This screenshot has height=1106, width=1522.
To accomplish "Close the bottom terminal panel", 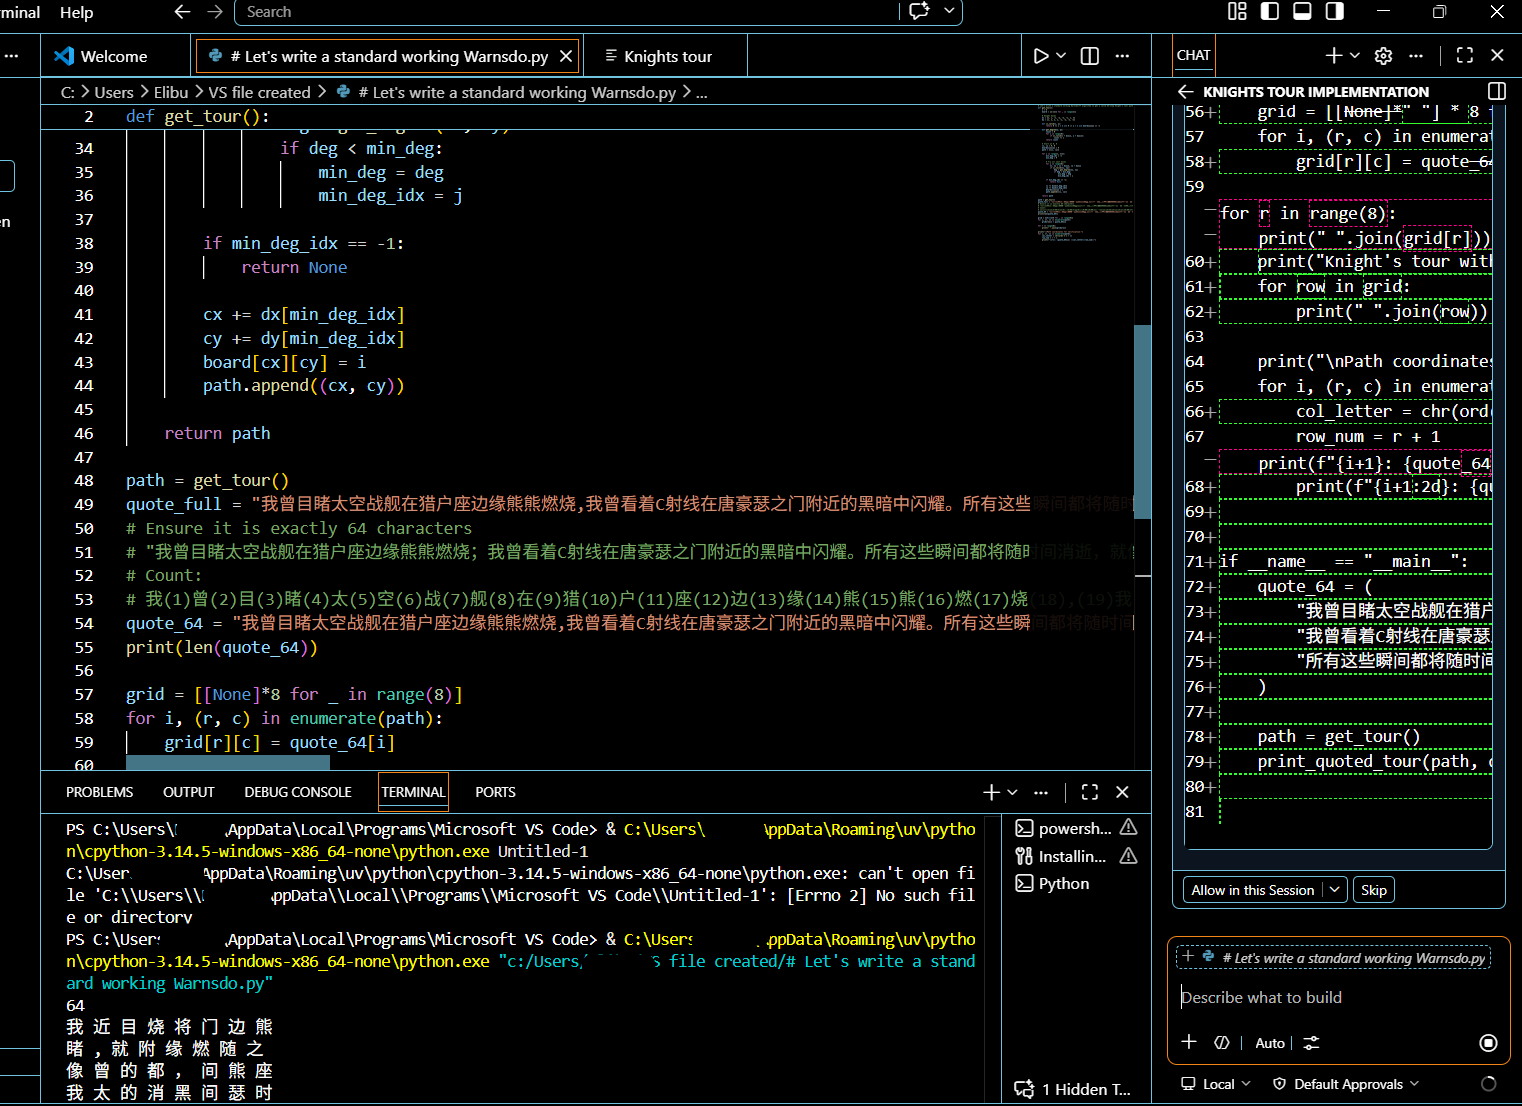I will tap(1122, 792).
